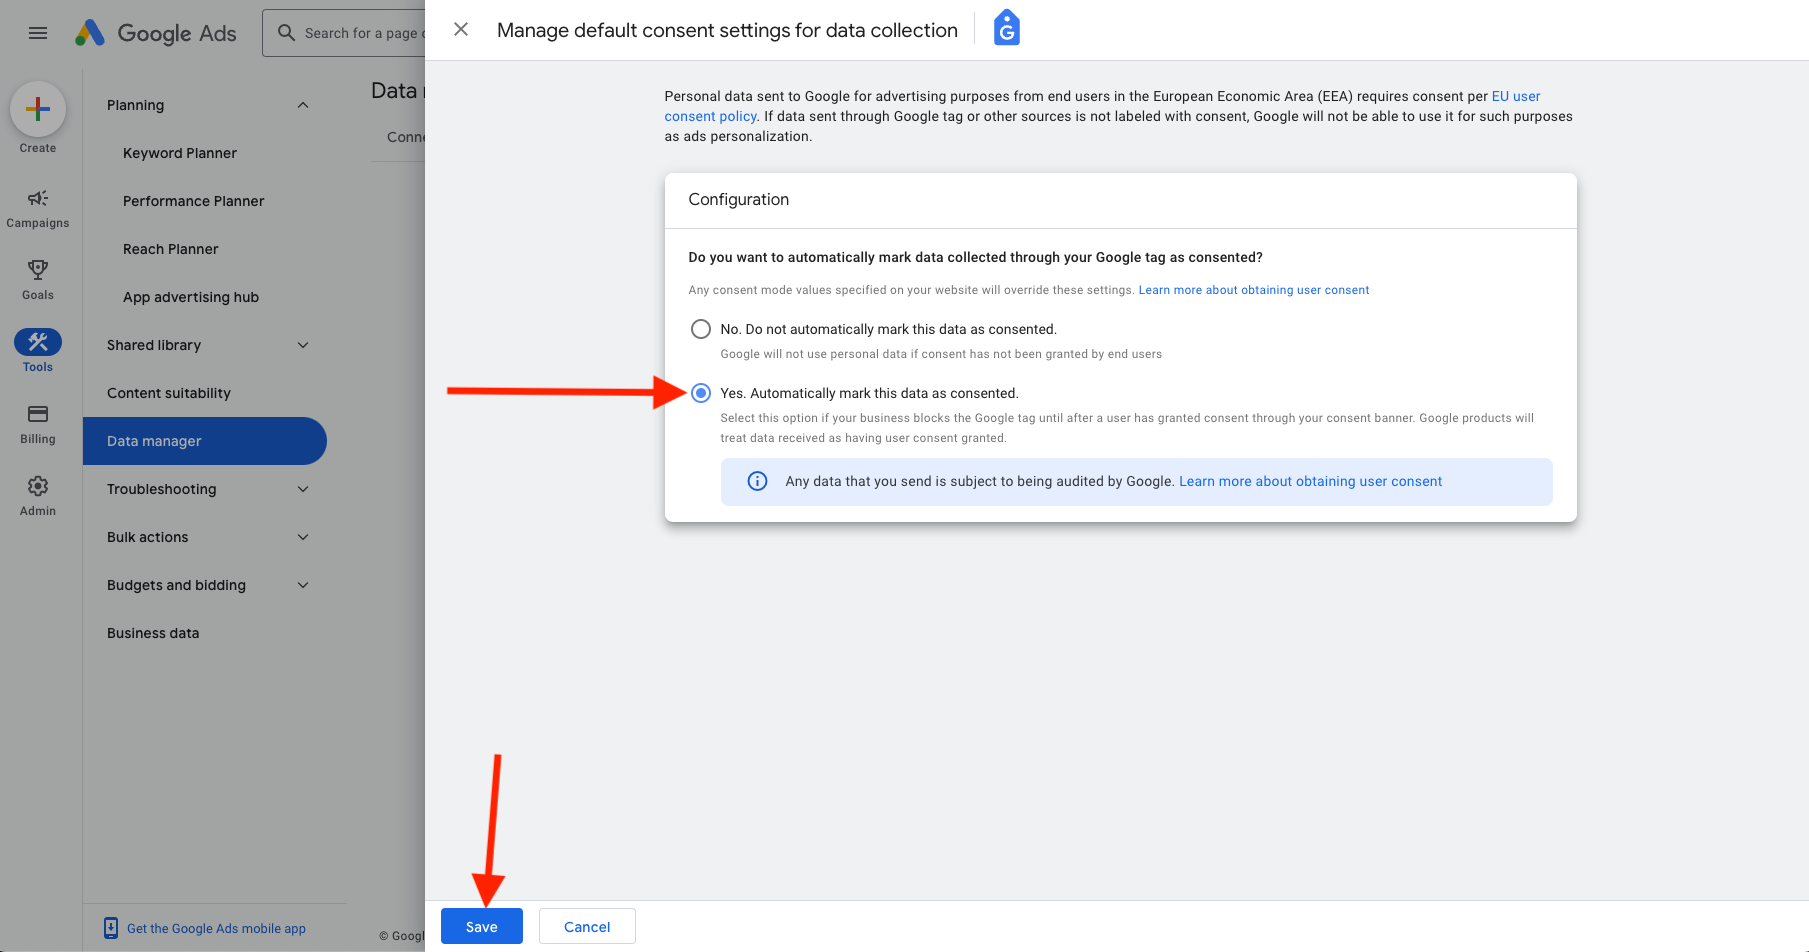Expand Budgets and bidding section
The image size is (1809, 952).
303,585
